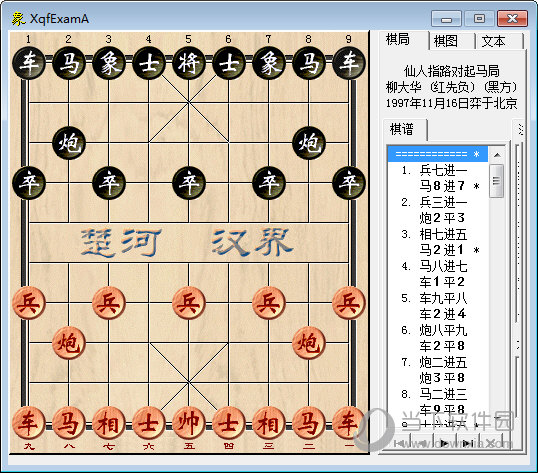Select the black elephant on file 7
The width and height of the screenshot is (538, 473).
pos(269,63)
